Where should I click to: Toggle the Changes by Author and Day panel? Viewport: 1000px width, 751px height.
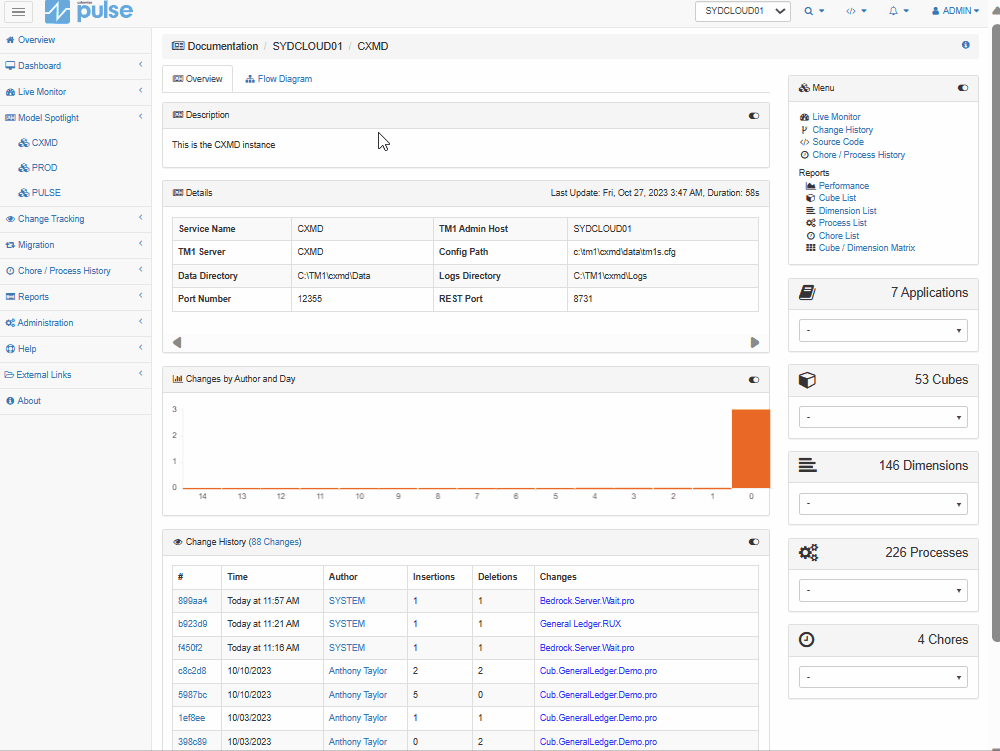tap(754, 380)
